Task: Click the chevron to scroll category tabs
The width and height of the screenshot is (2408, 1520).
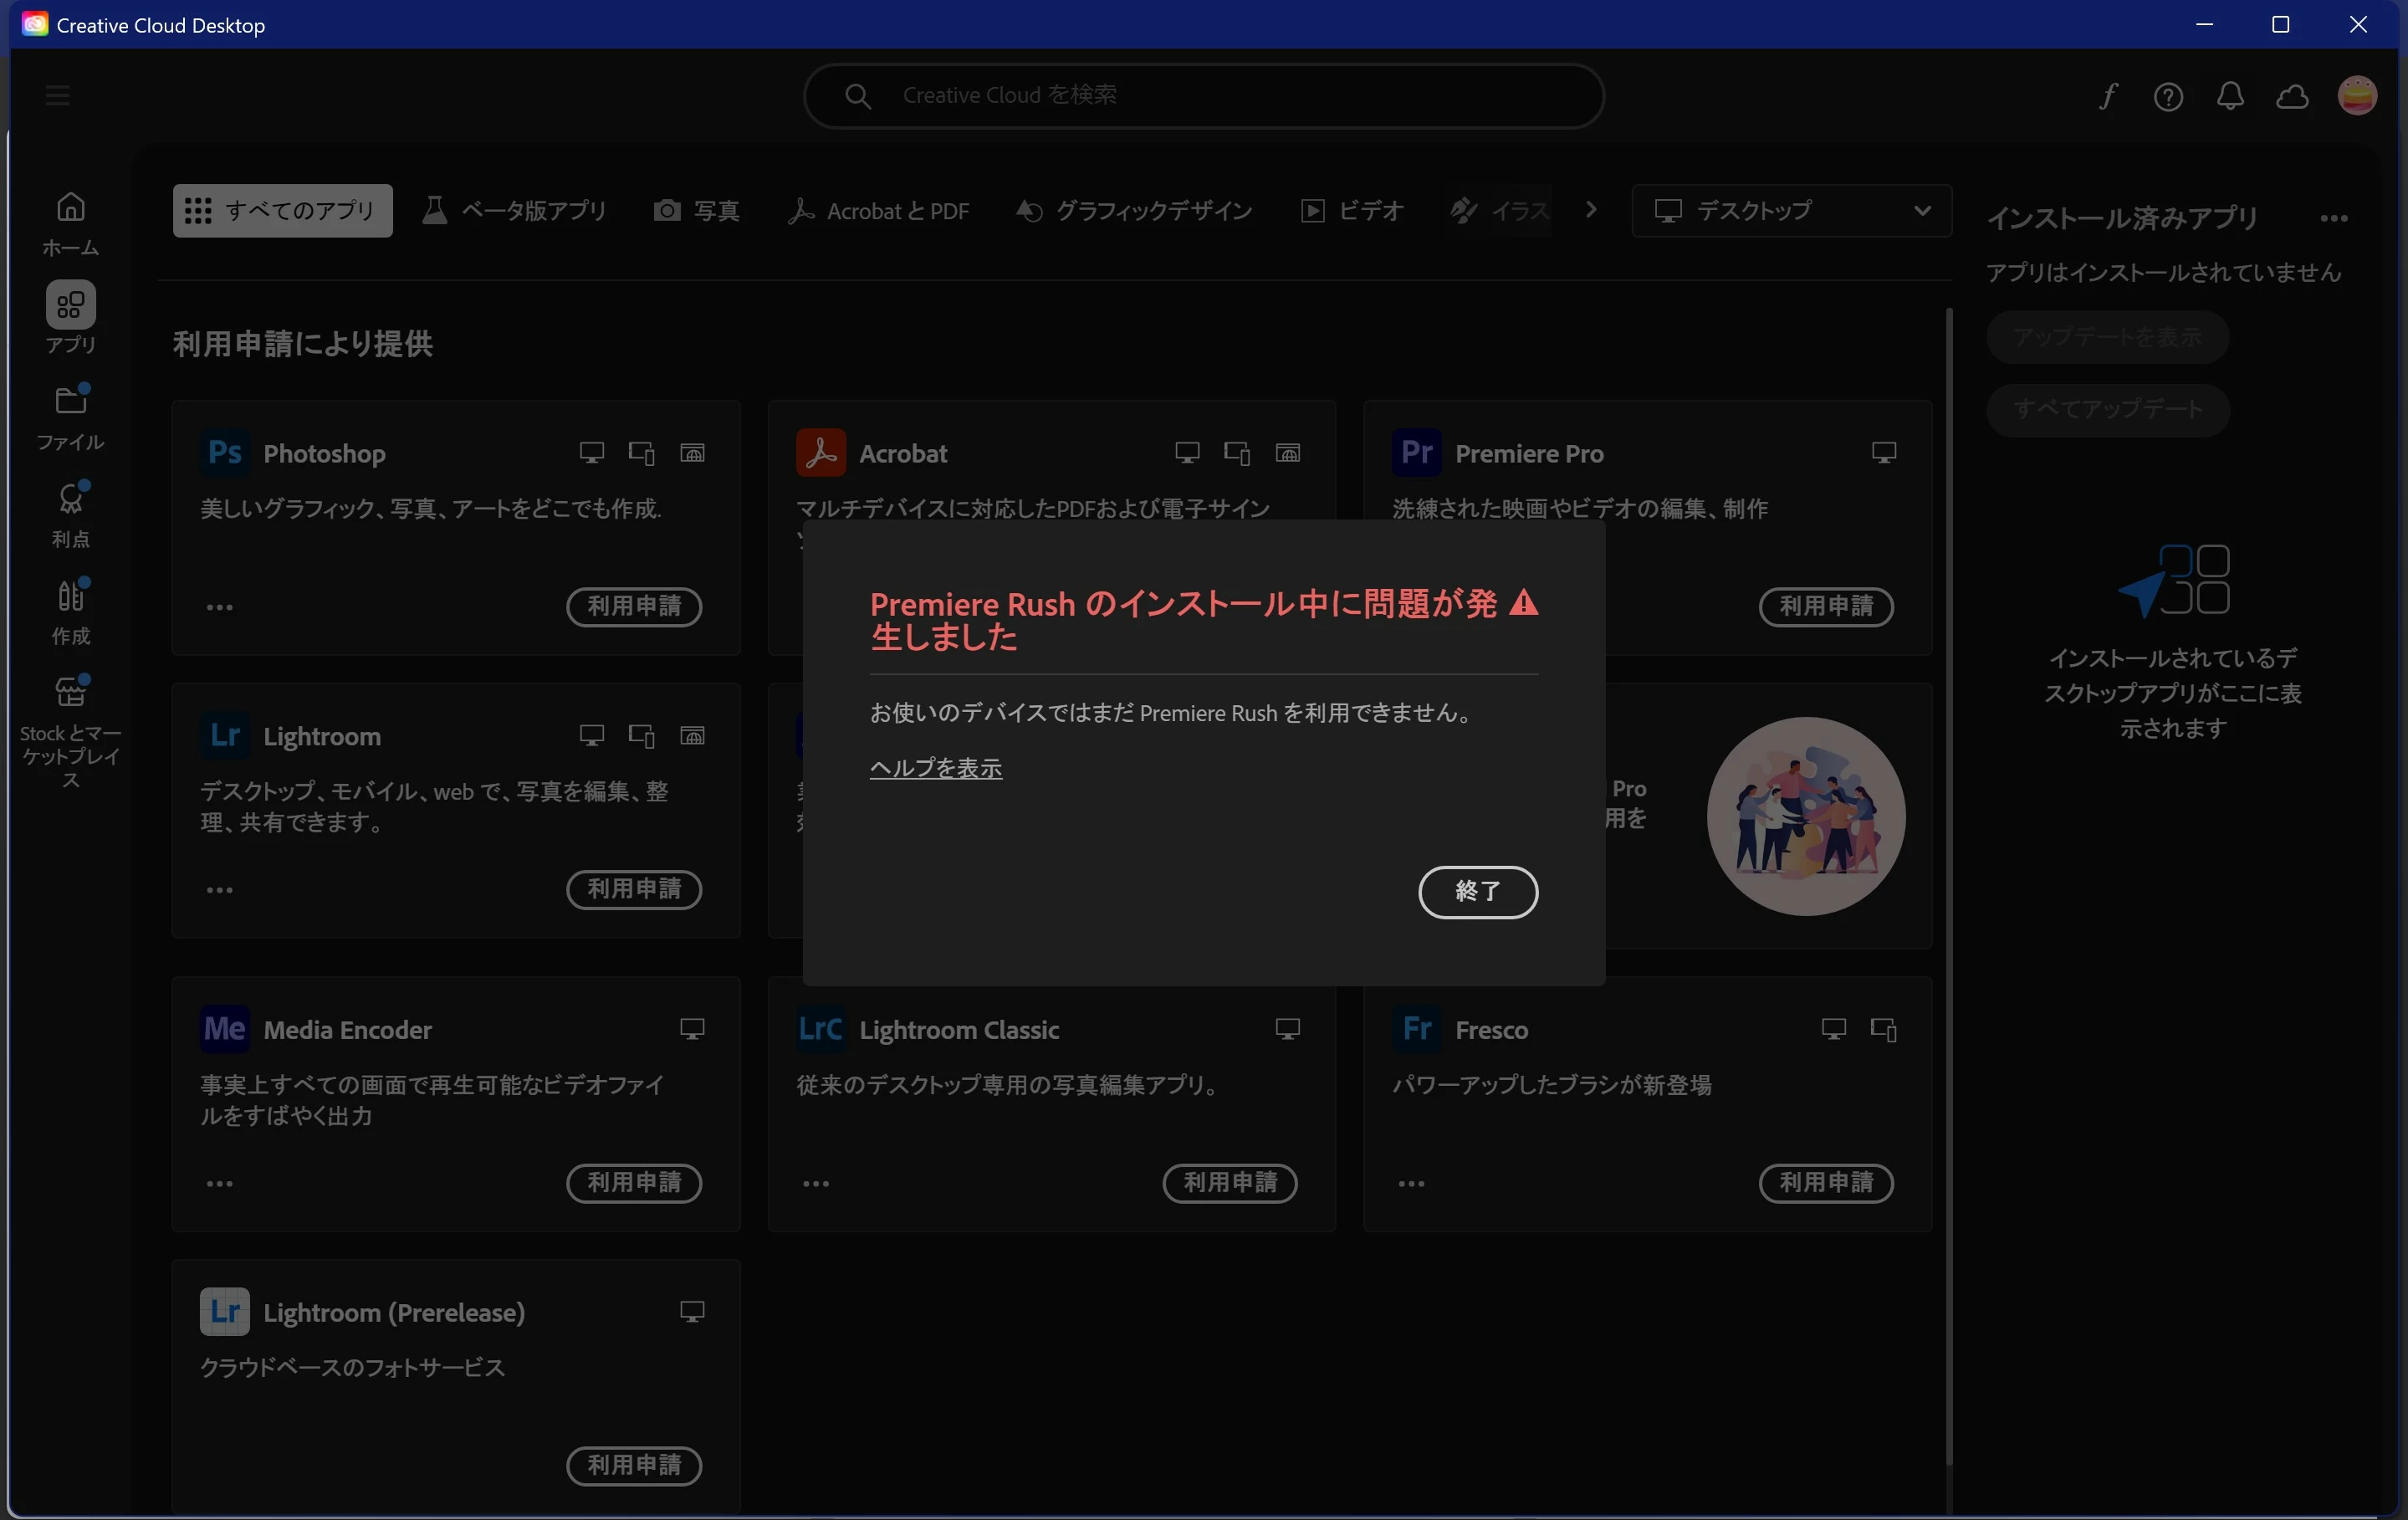Action: pyautogui.click(x=1591, y=210)
